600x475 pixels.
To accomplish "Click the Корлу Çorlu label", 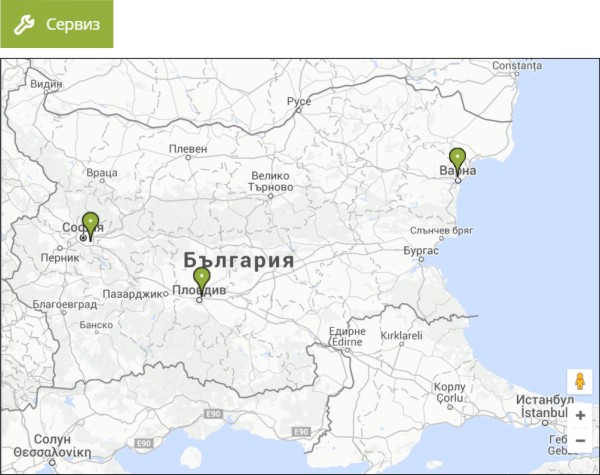I will tap(450, 392).
